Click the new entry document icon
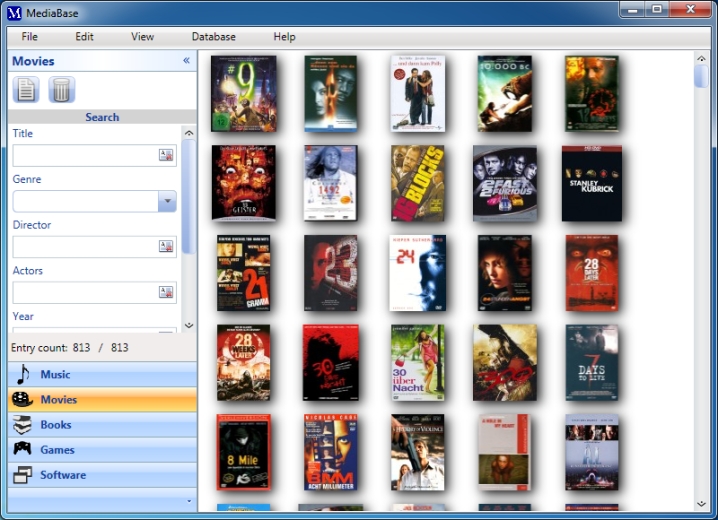718x520 pixels. click(26, 90)
